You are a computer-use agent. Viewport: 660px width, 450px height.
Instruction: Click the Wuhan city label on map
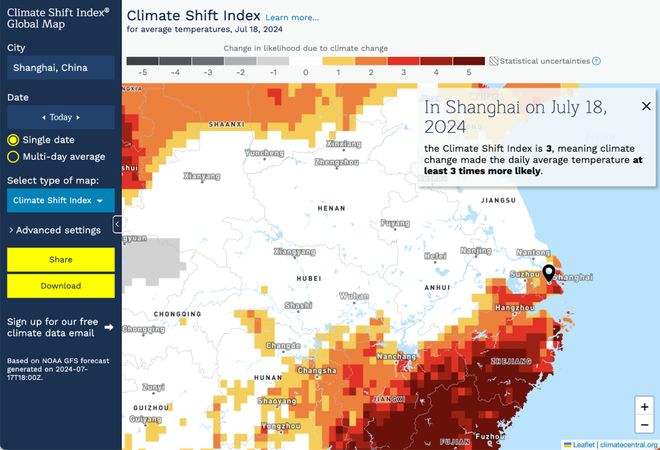(354, 296)
